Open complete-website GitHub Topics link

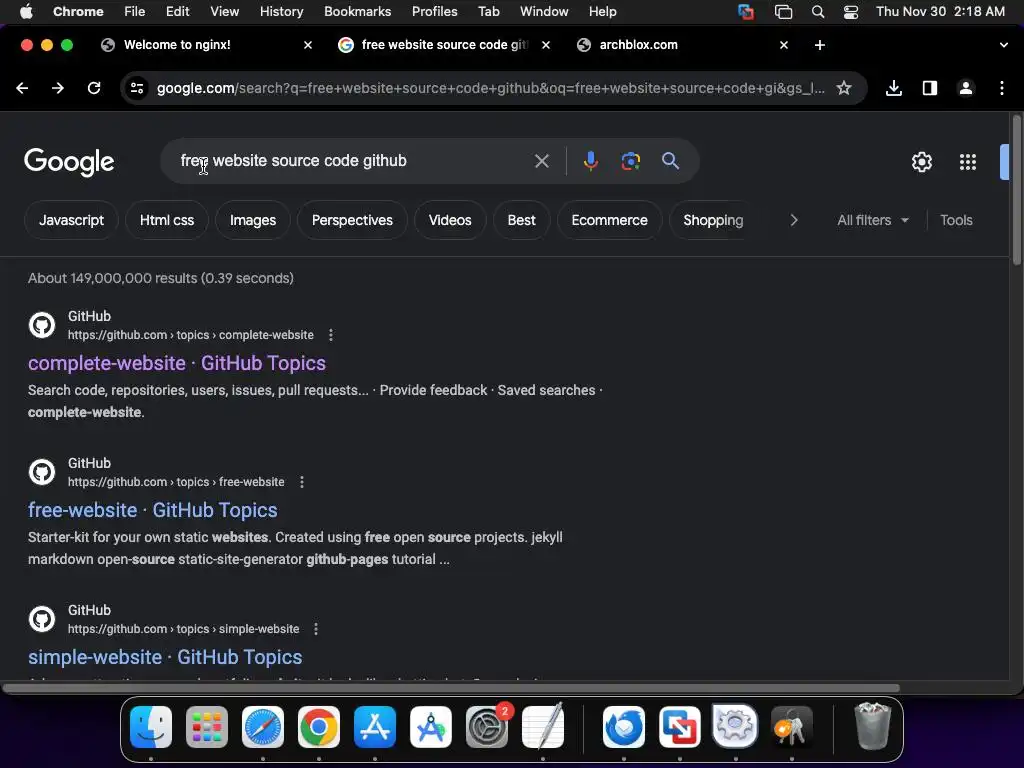click(176, 363)
